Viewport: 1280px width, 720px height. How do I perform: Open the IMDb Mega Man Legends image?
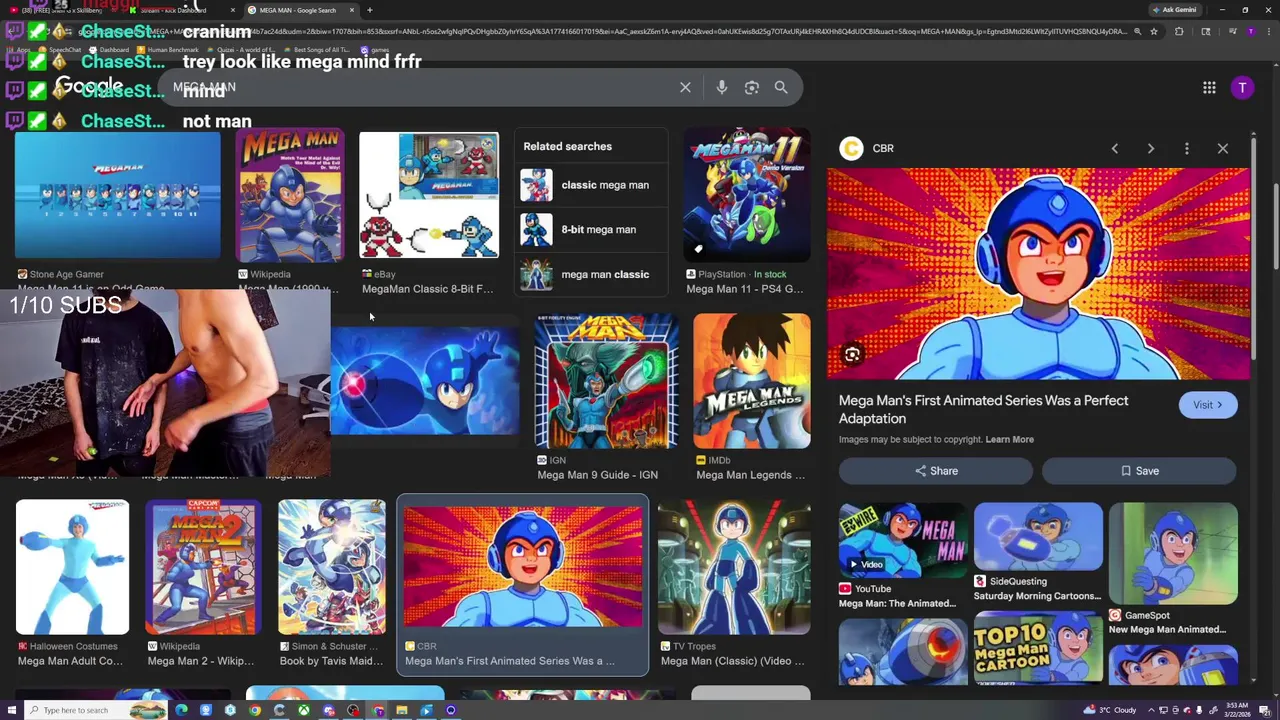tap(752, 381)
